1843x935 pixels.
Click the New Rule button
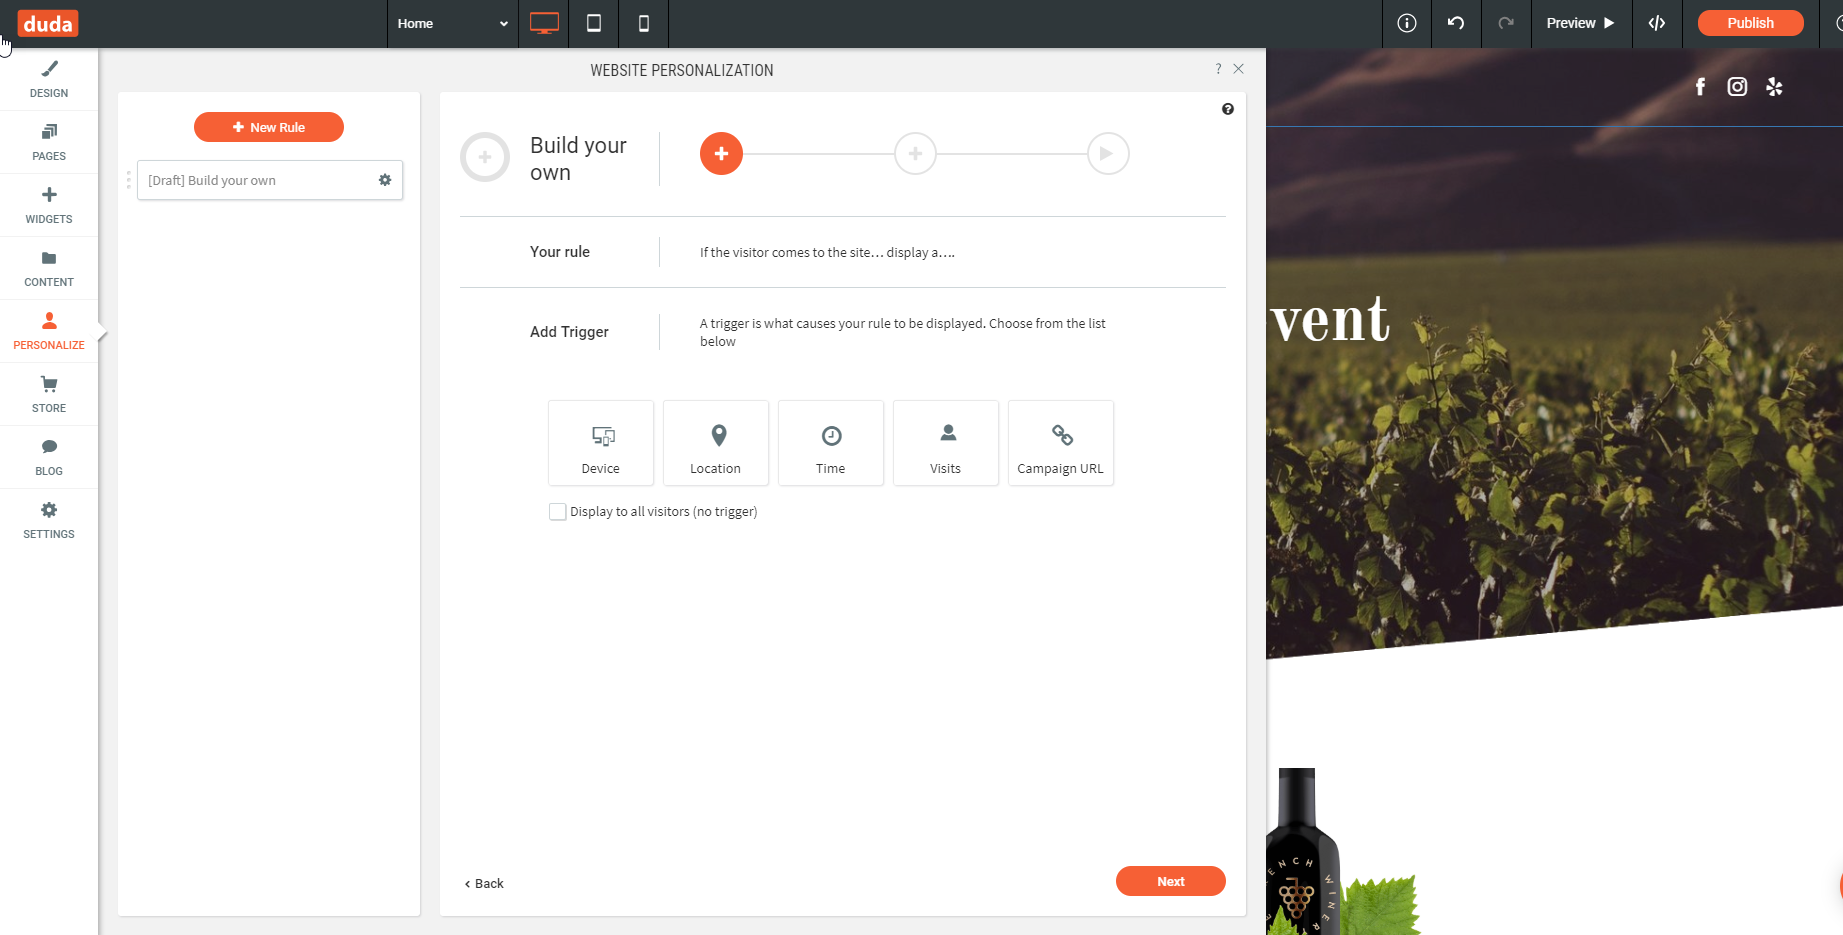(x=269, y=127)
